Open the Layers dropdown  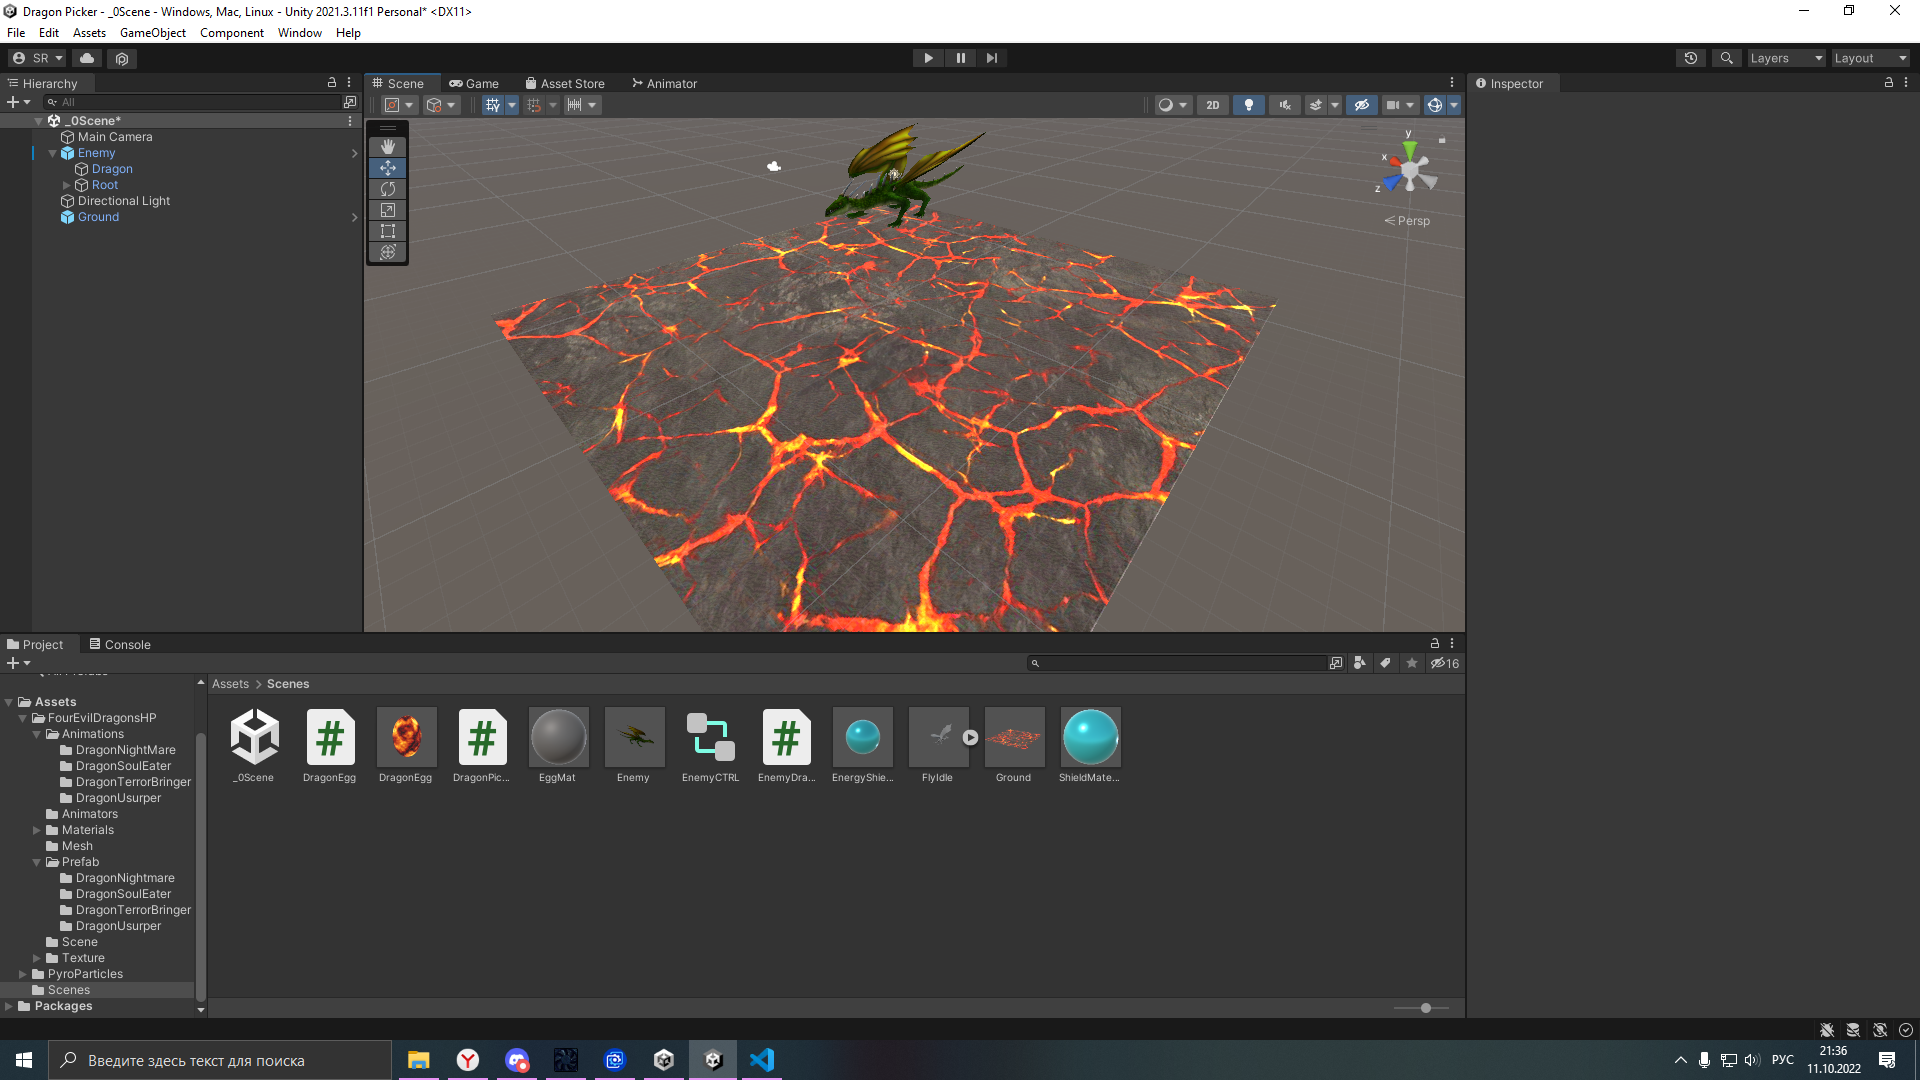tap(1785, 58)
